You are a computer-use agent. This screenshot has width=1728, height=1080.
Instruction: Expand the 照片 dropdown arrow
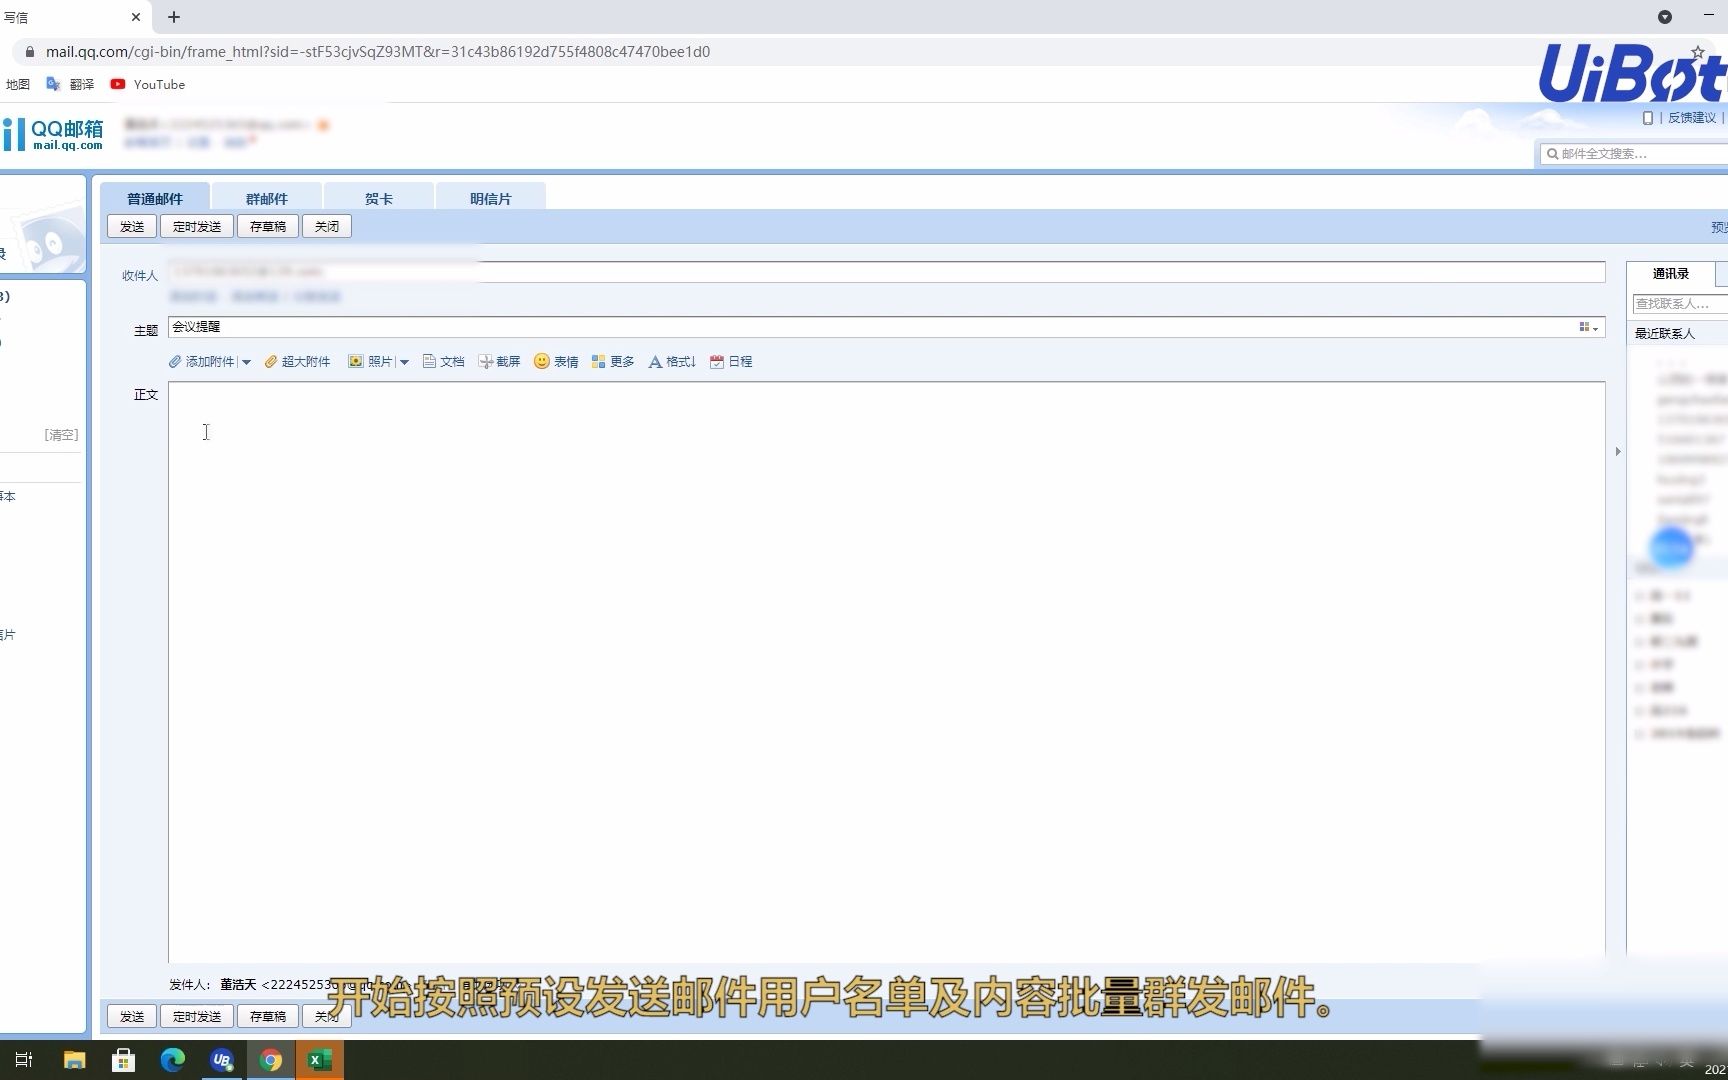click(x=404, y=362)
